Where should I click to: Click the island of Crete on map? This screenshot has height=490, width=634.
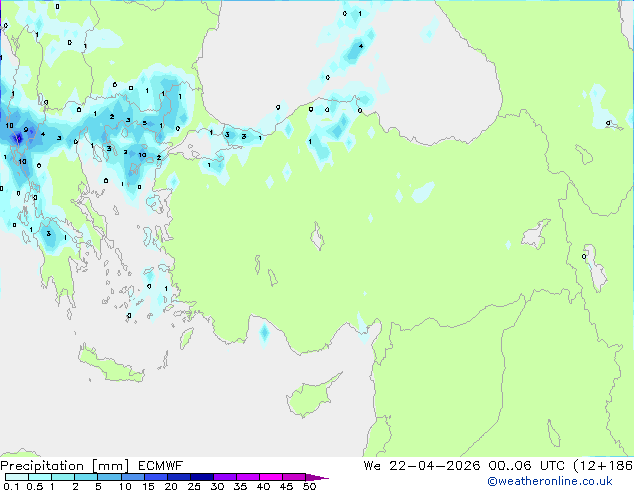(x=110, y=365)
